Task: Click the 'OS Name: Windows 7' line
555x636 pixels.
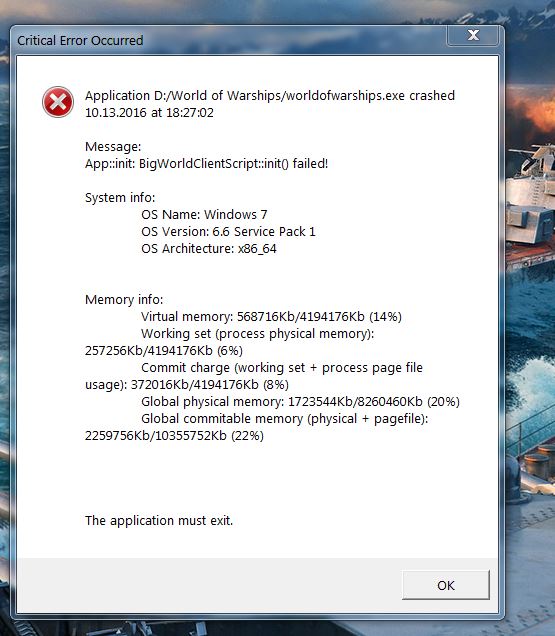Action: (204, 214)
